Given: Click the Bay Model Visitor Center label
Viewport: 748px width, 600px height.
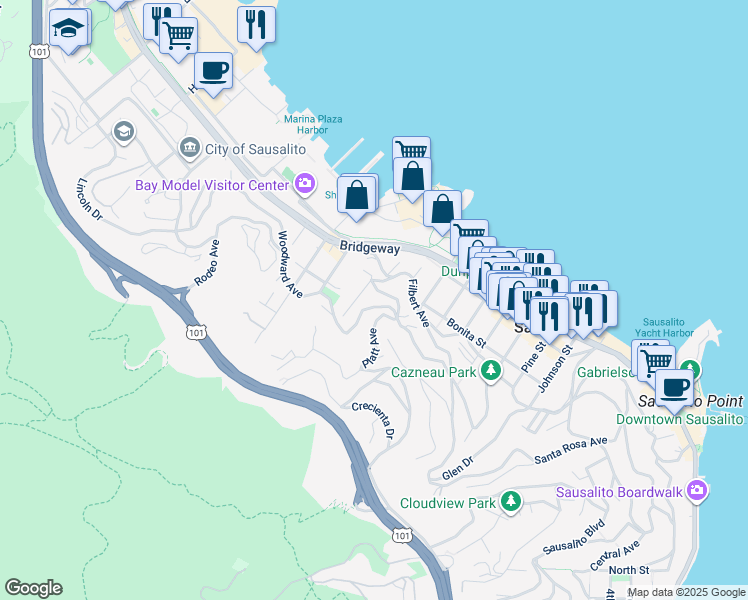Looking at the screenshot, I should [212, 185].
